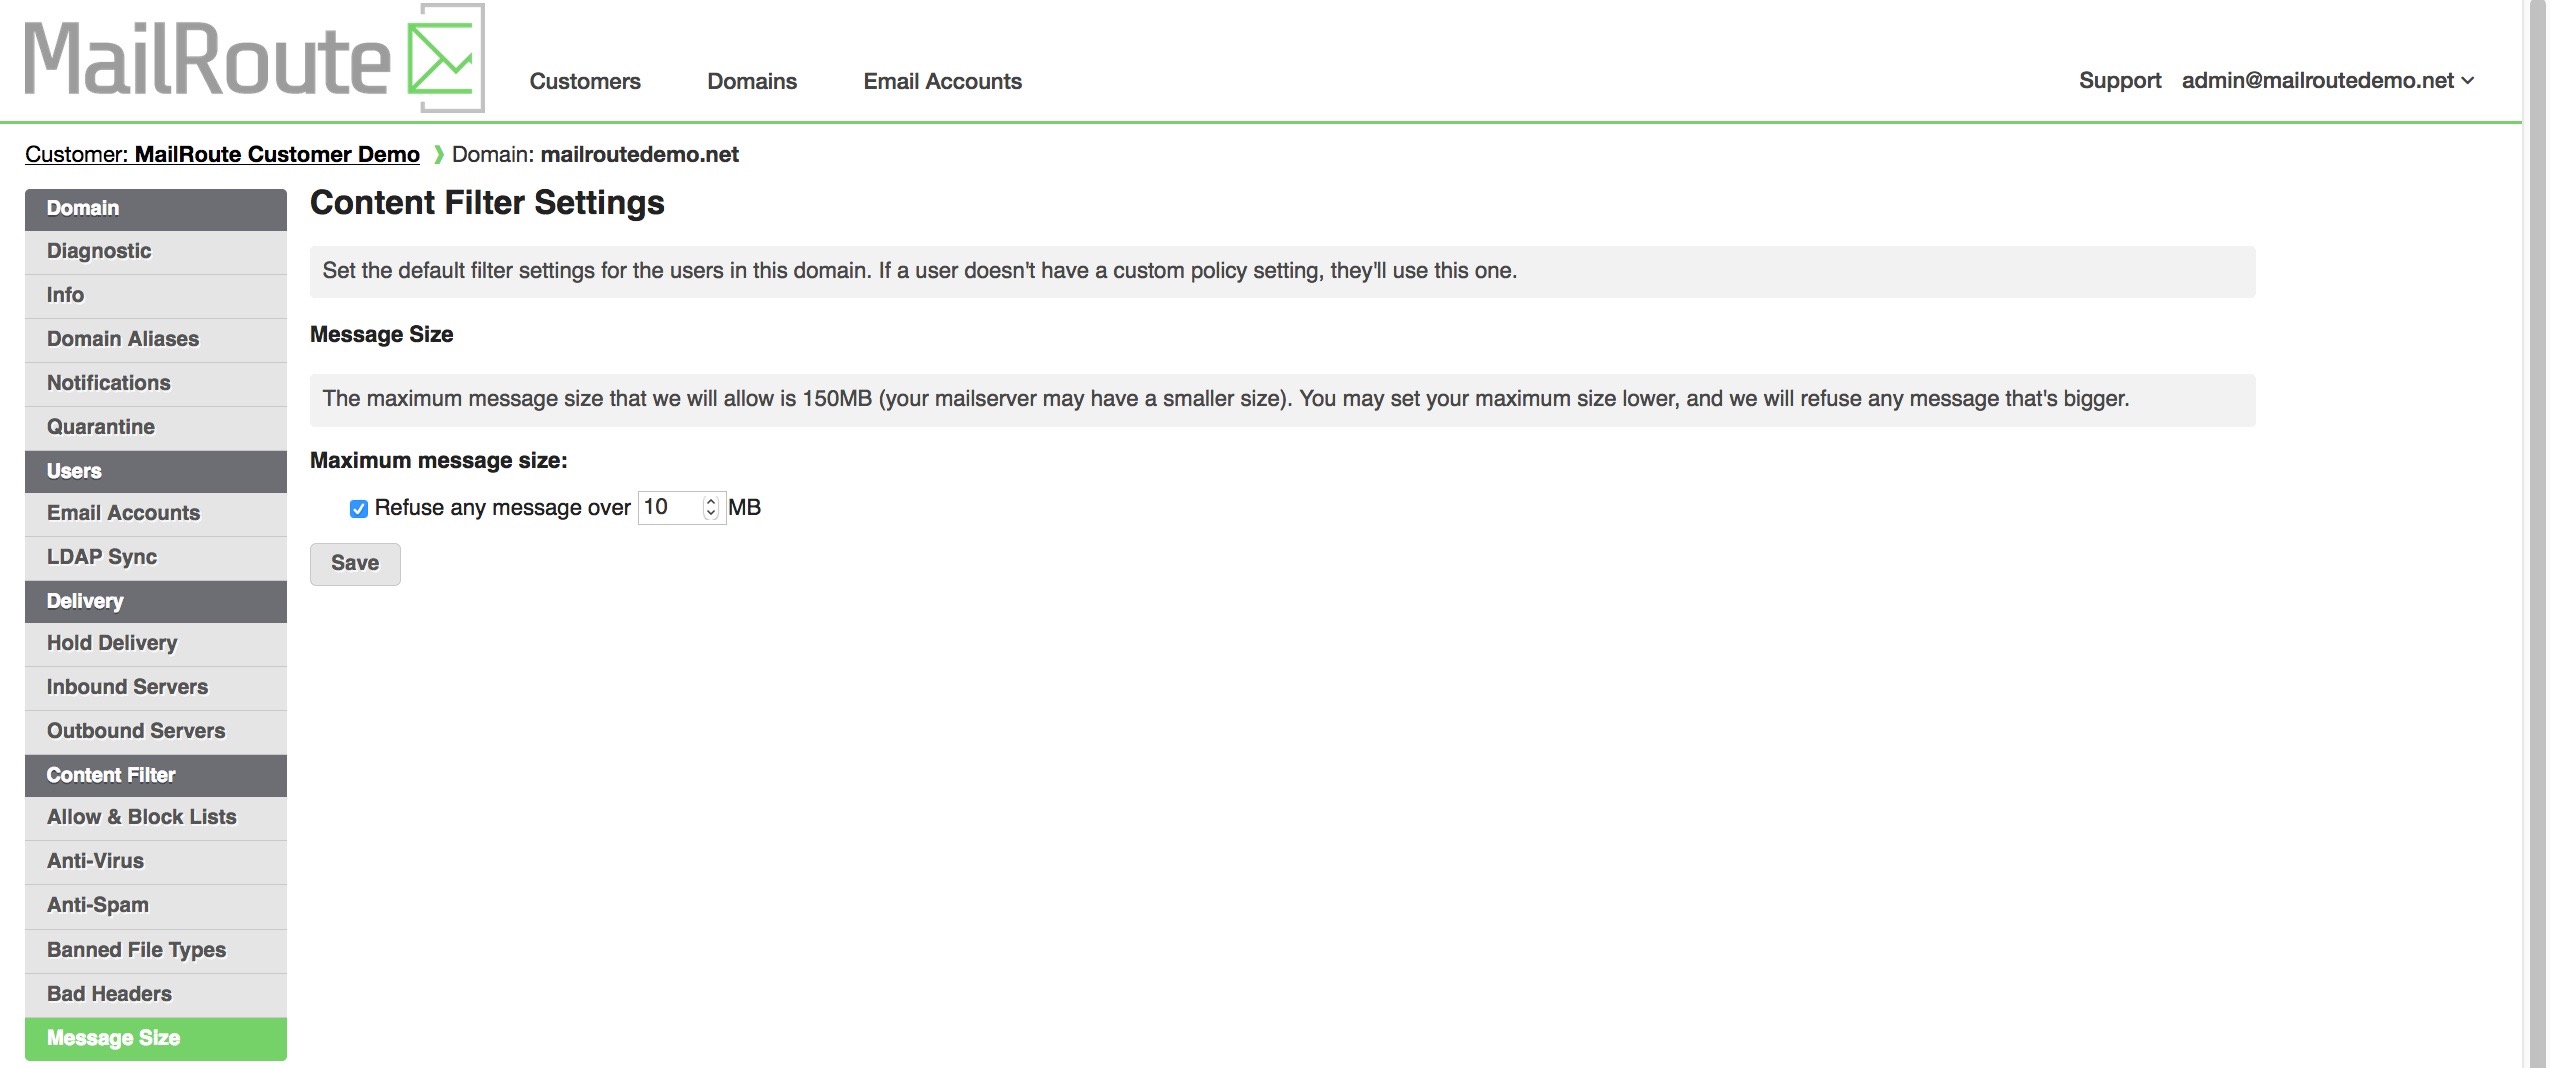Click the maximum message size number field
2550x1068 pixels.
click(681, 508)
